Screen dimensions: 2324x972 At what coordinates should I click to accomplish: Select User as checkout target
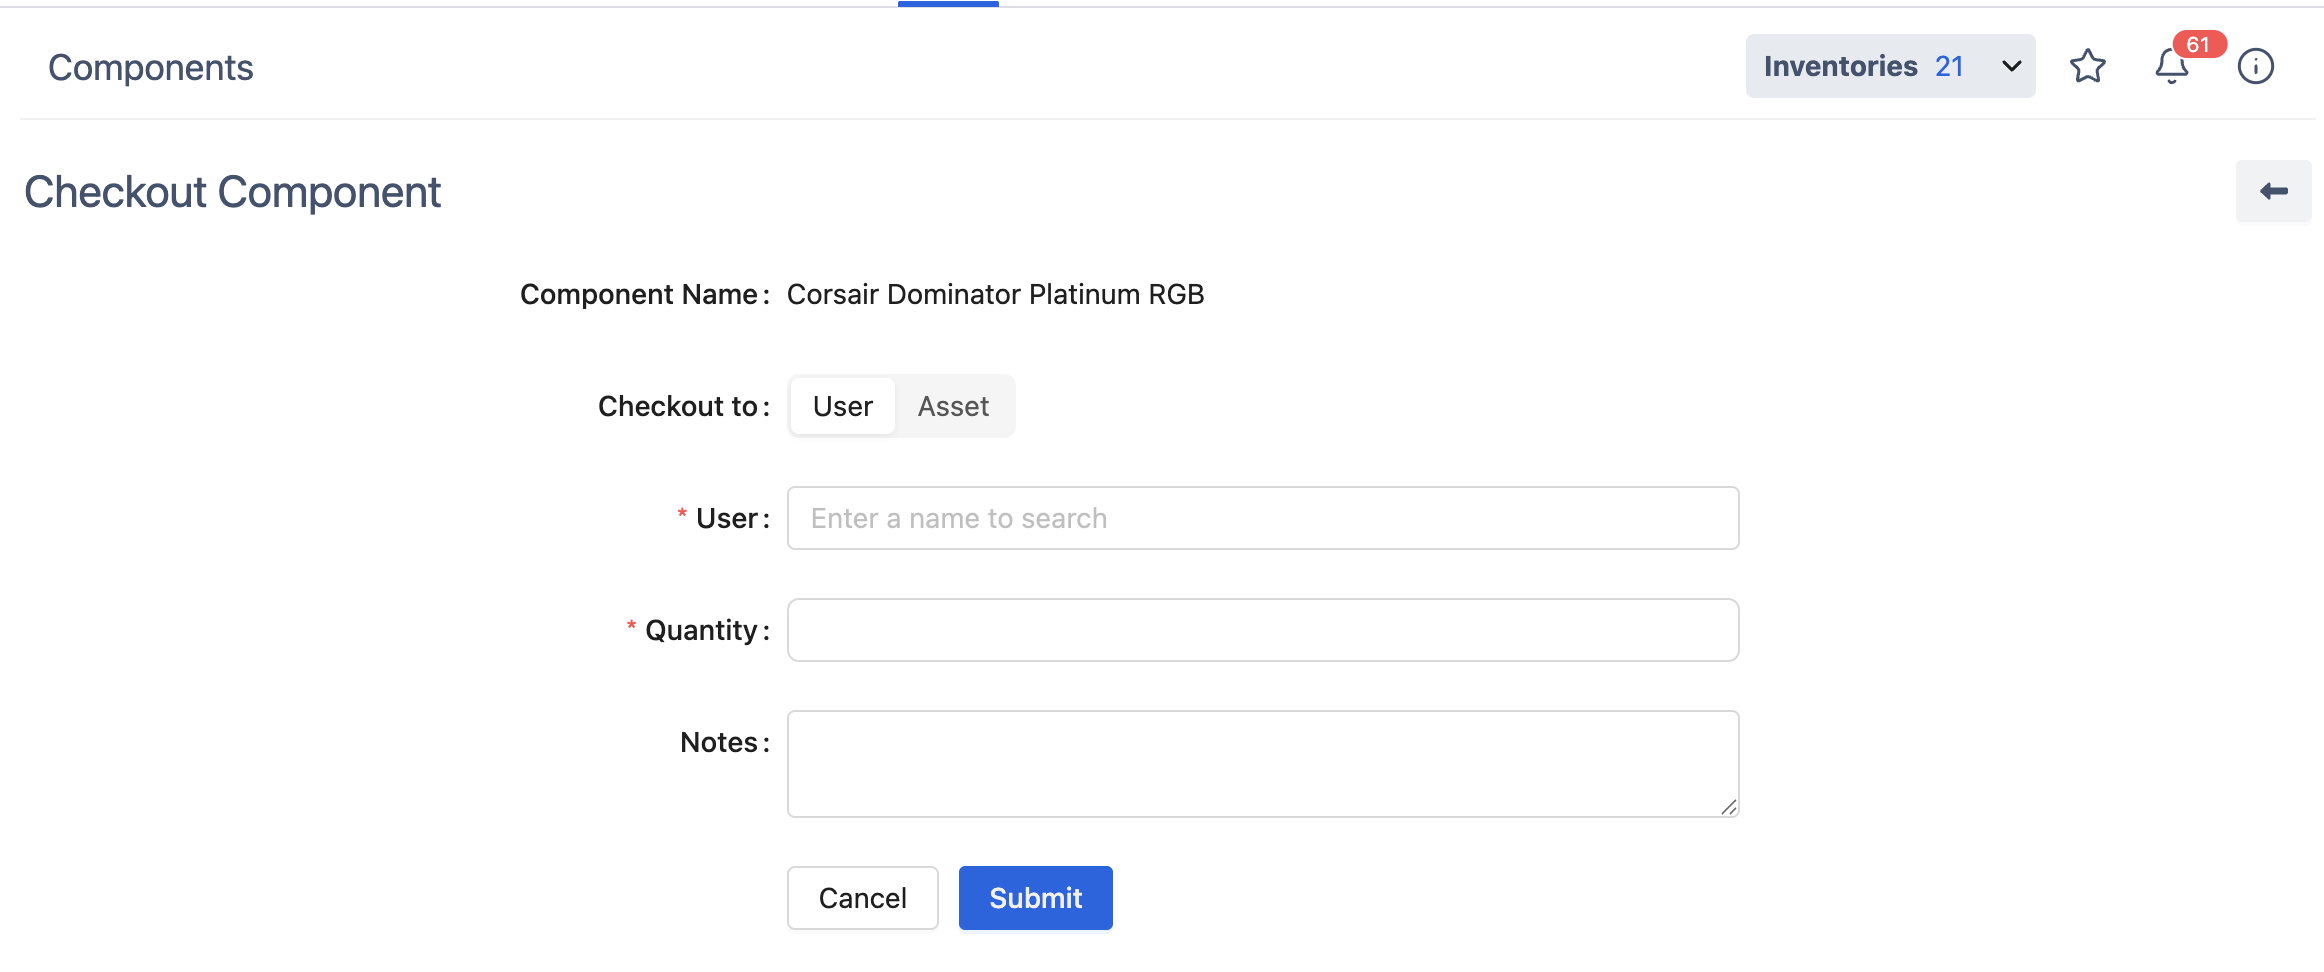(x=842, y=406)
